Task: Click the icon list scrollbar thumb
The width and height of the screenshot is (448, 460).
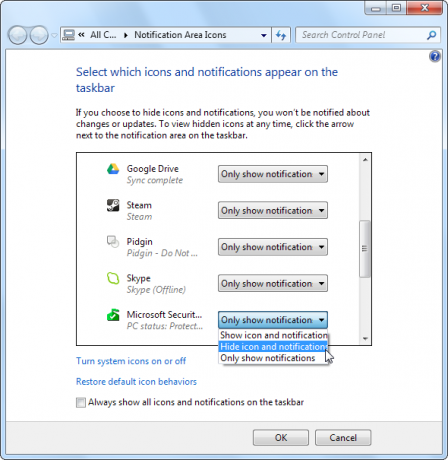Action: click(365, 249)
